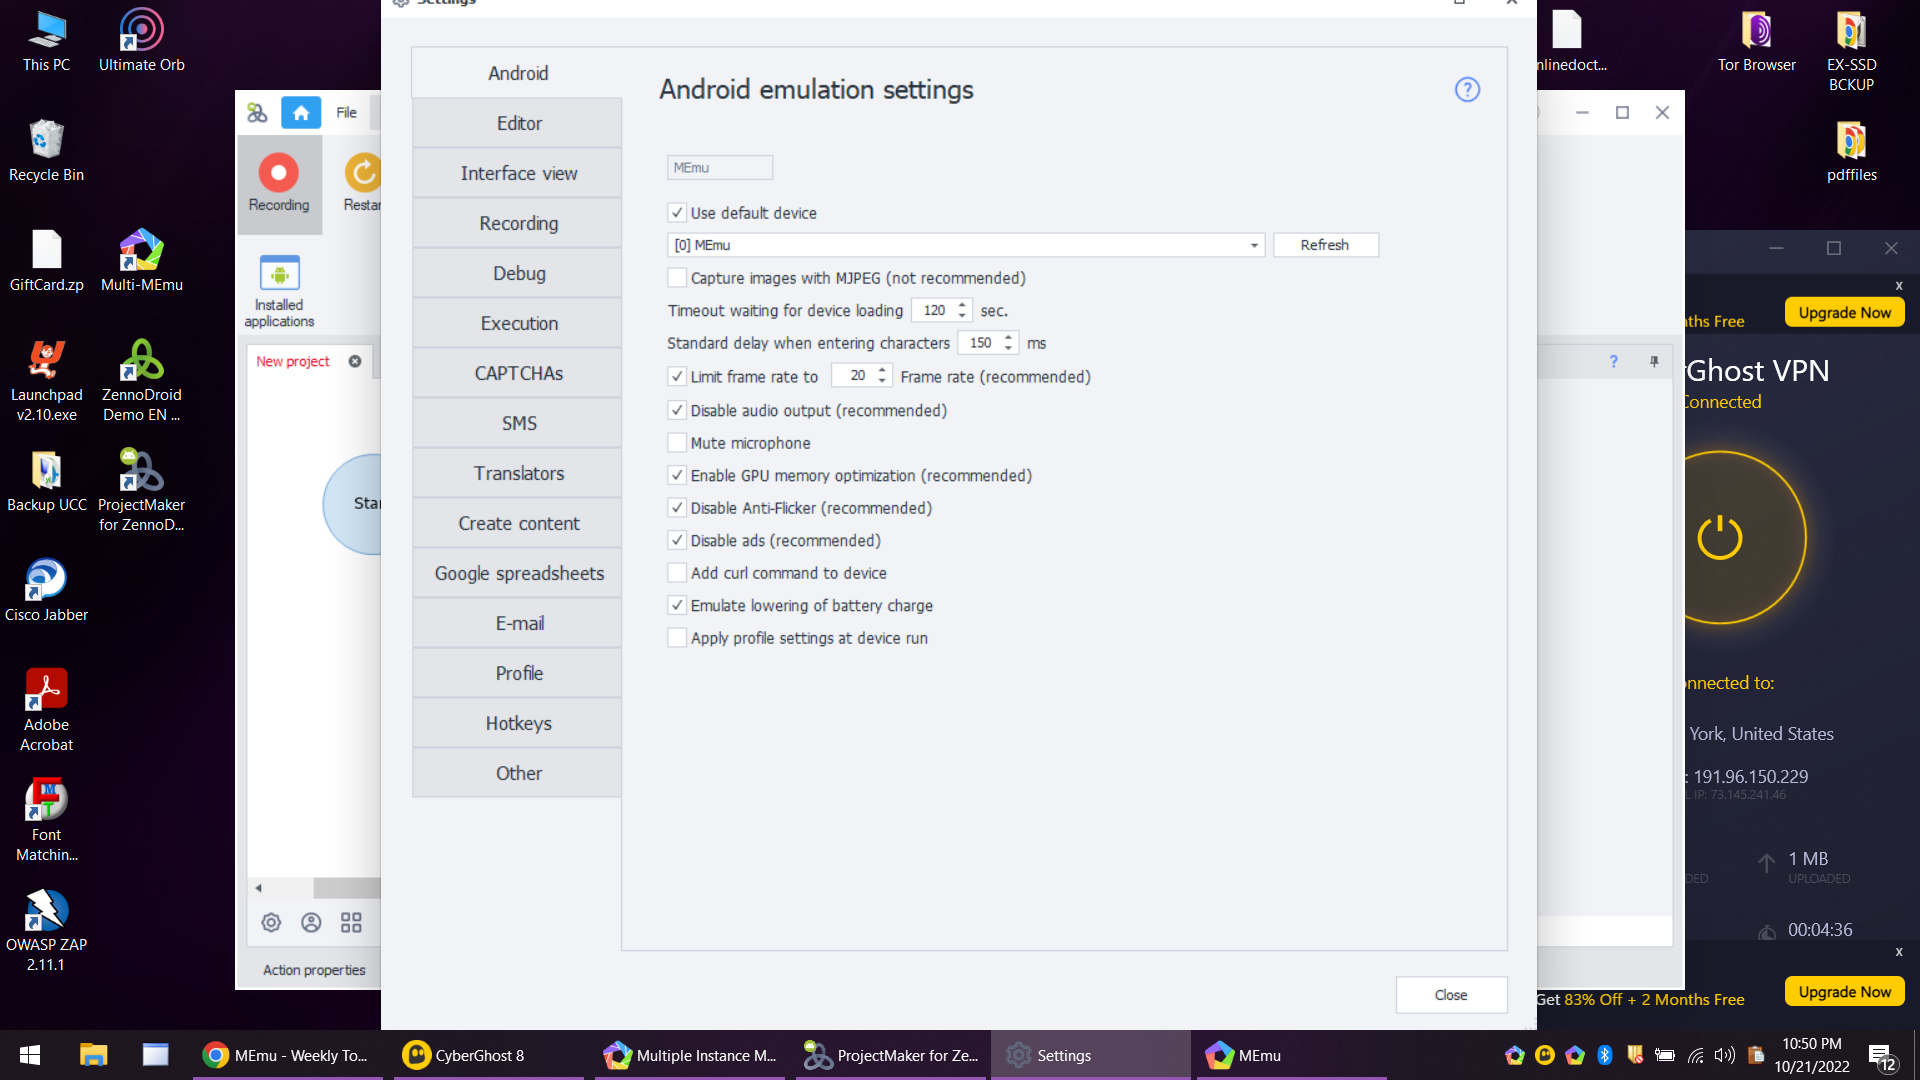Click the help question mark icon
Image resolution: width=1920 pixels, height=1080 pixels.
(x=1466, y=90)
